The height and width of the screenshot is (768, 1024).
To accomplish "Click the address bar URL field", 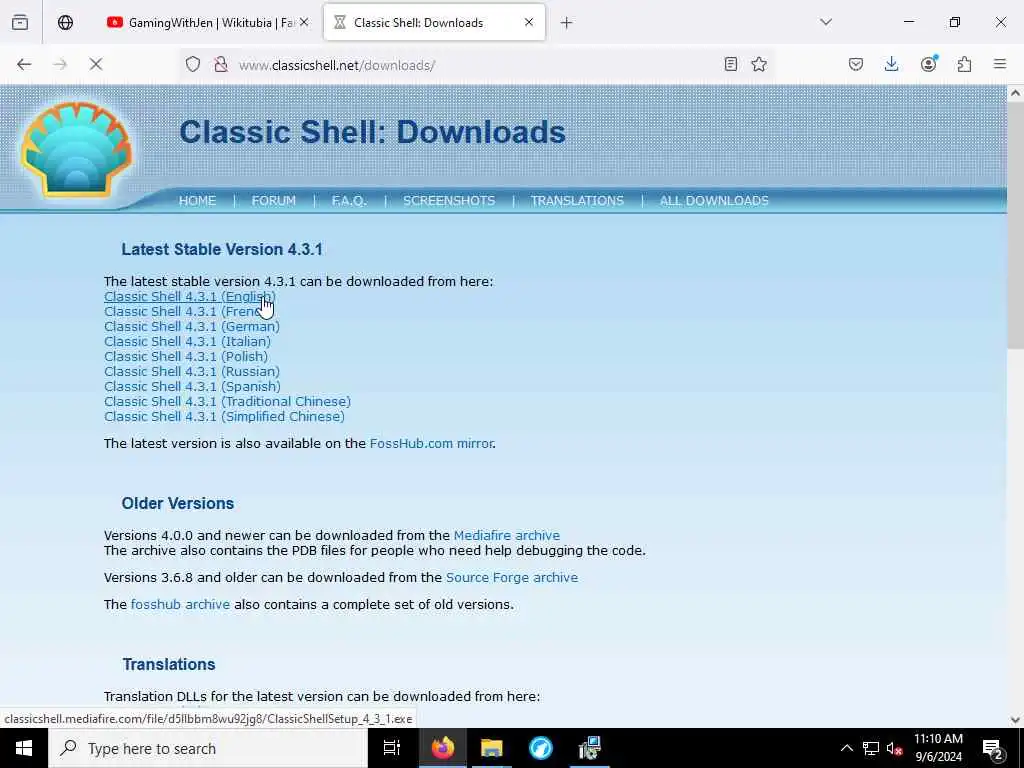I will (x=477, y=65).
